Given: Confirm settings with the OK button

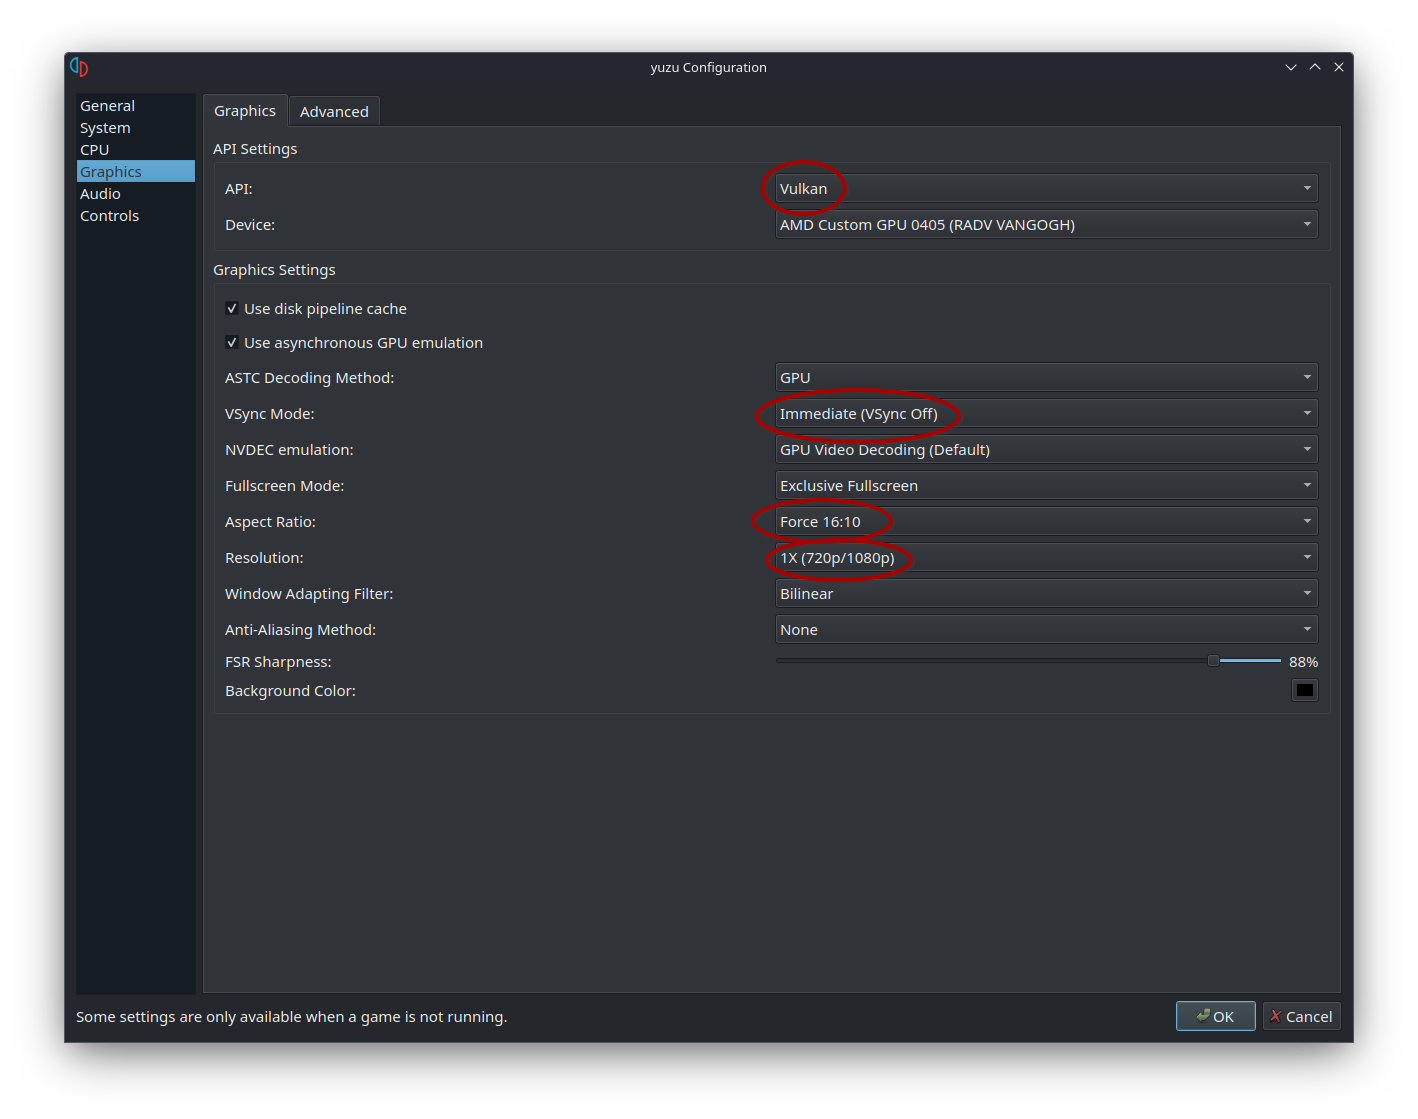Looking at the screenshot, I should 1215,1016.
